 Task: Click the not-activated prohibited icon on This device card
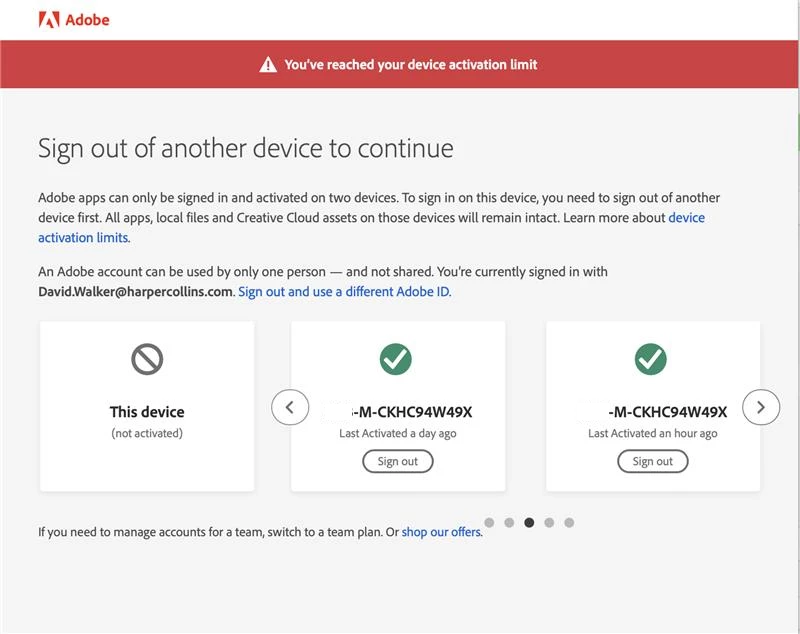147,359
